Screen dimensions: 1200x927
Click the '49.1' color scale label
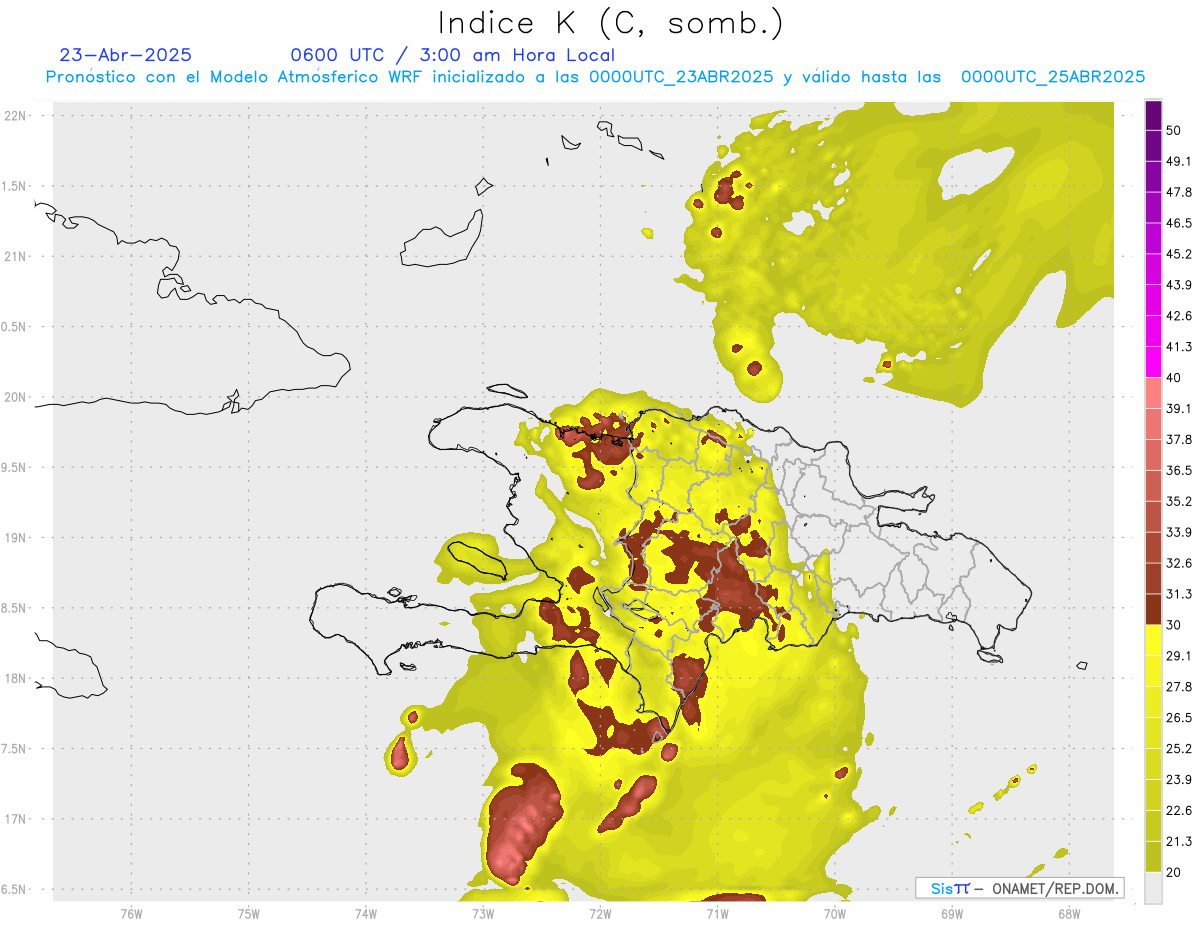[1179, 161]
